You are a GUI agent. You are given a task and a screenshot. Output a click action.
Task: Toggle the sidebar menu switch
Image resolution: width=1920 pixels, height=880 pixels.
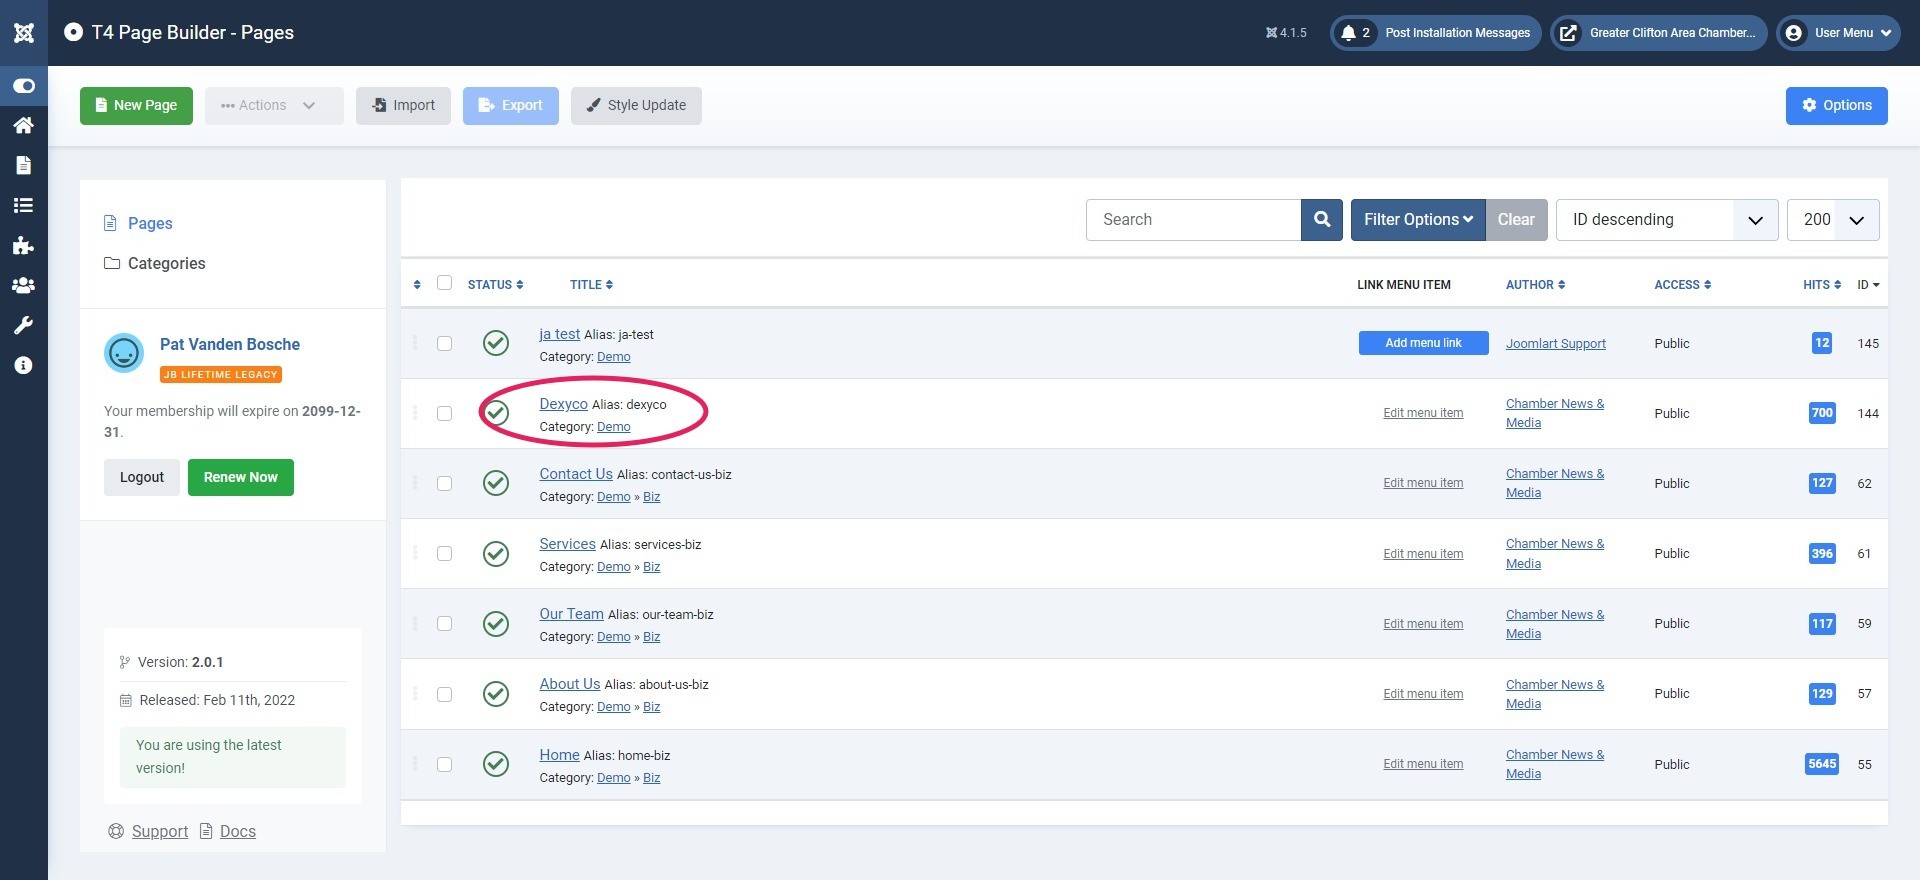[24, 86]
